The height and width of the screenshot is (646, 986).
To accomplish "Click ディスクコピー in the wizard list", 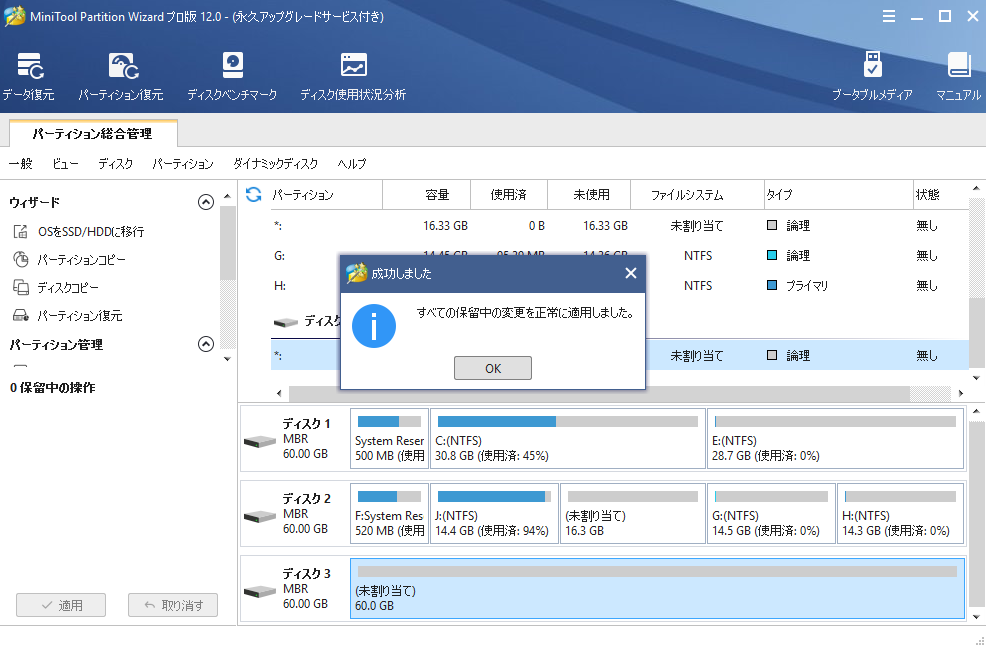I will [x=68, y=288].
